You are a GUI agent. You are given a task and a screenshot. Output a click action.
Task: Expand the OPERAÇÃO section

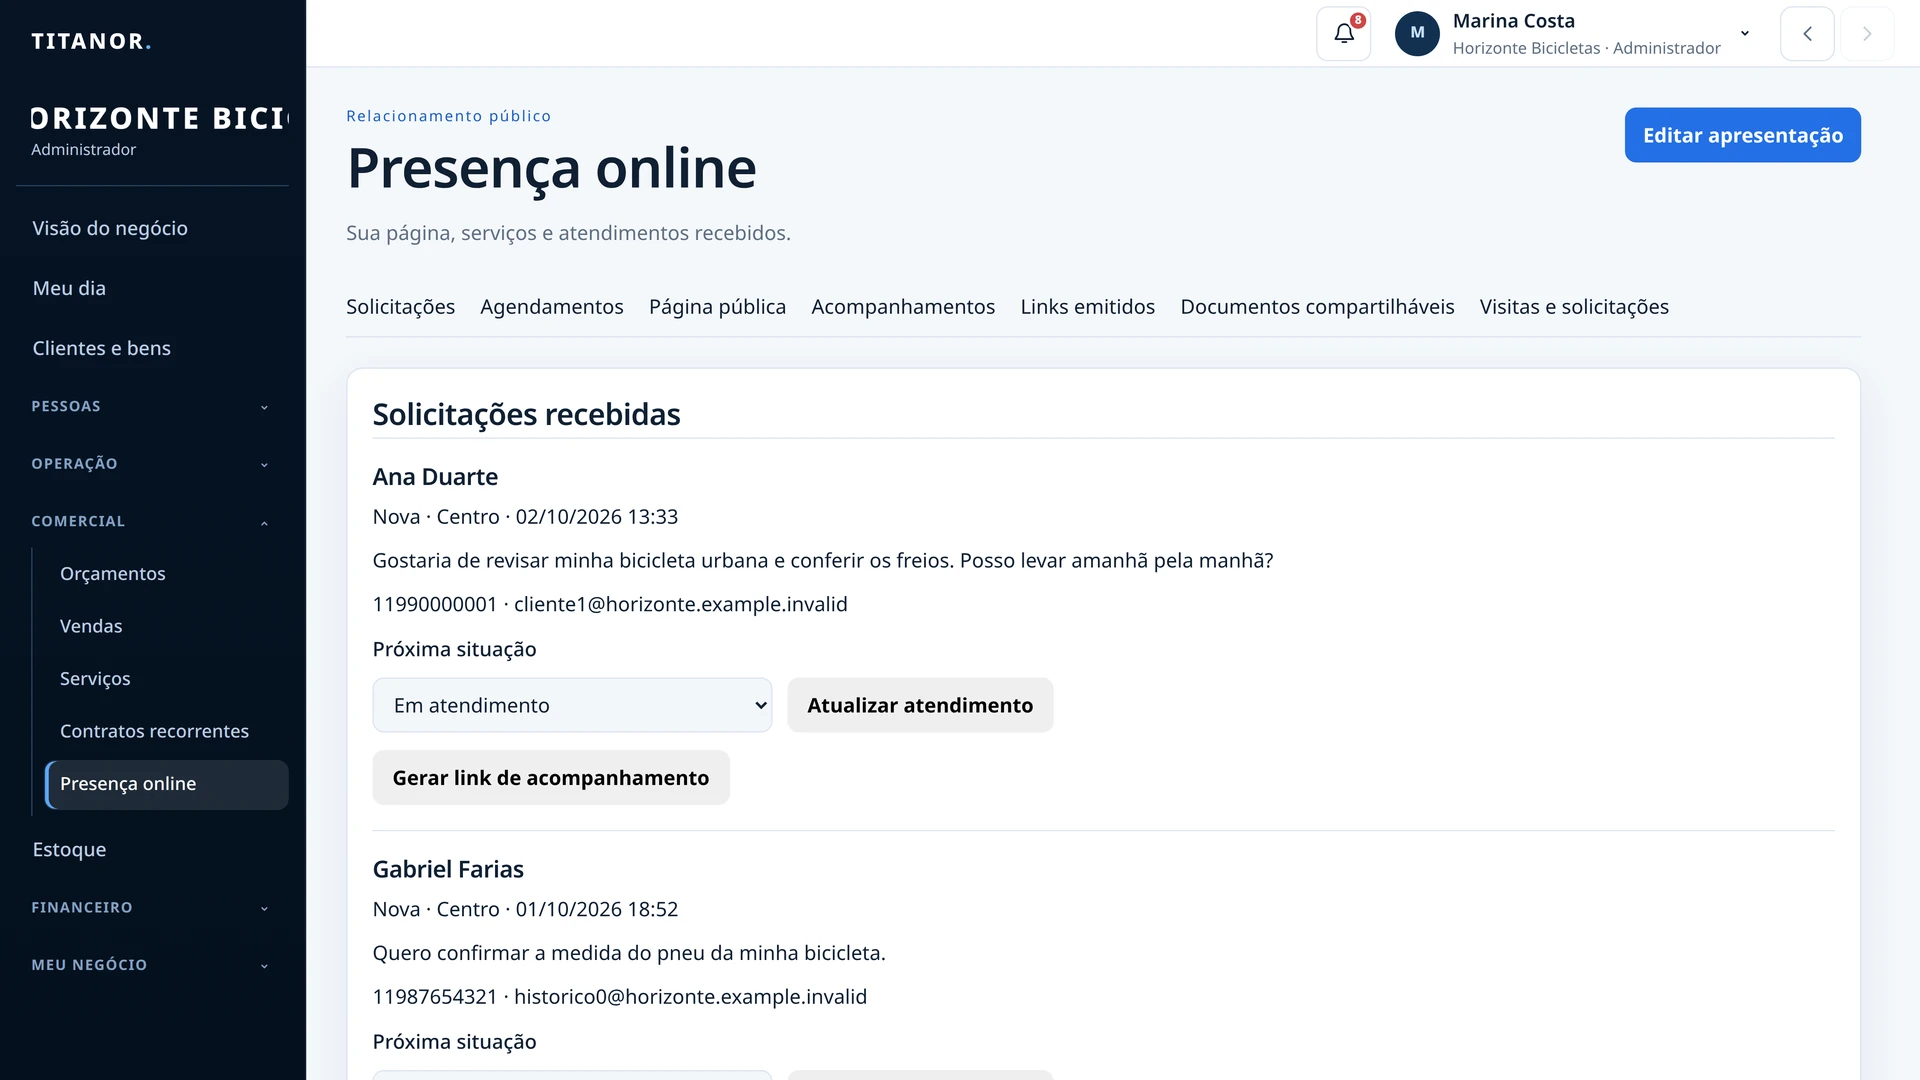click(x=152, y=464)
